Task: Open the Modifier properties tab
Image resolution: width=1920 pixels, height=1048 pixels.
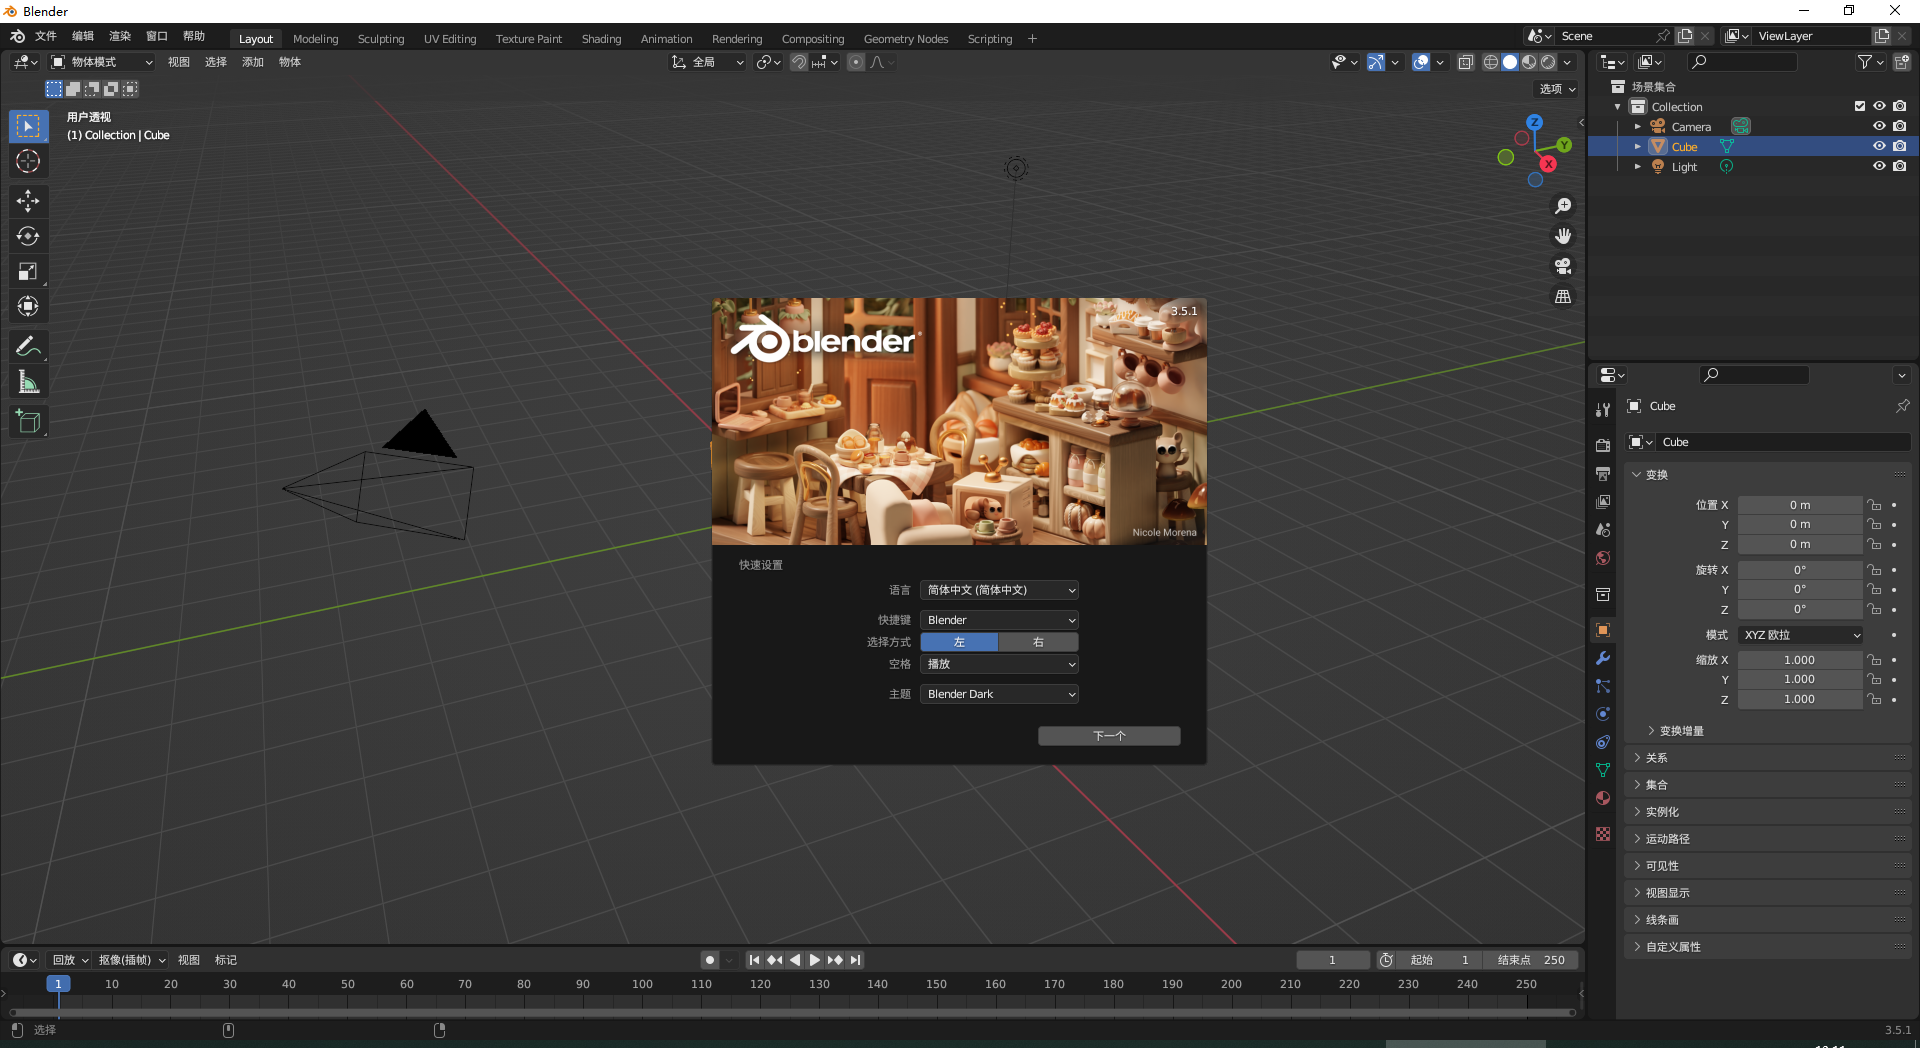Action: pyautogui.click(x=1602, y=658)
